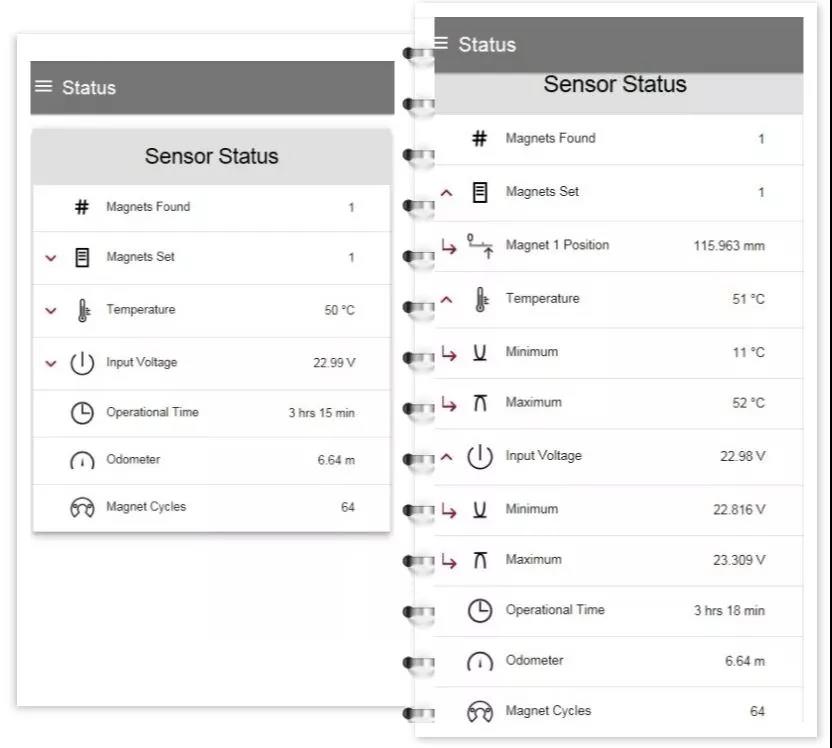
Task: Open the hamburger menu in the left Status header
Action: tap(43, 87)
